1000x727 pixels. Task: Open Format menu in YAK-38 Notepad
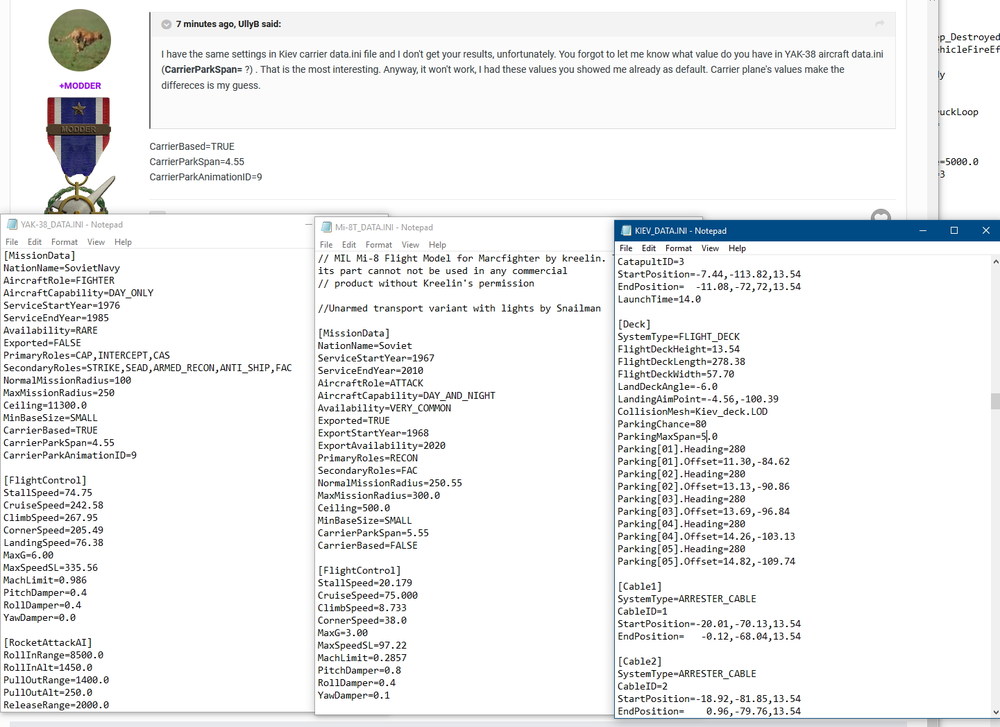click(x=64, y=242)
